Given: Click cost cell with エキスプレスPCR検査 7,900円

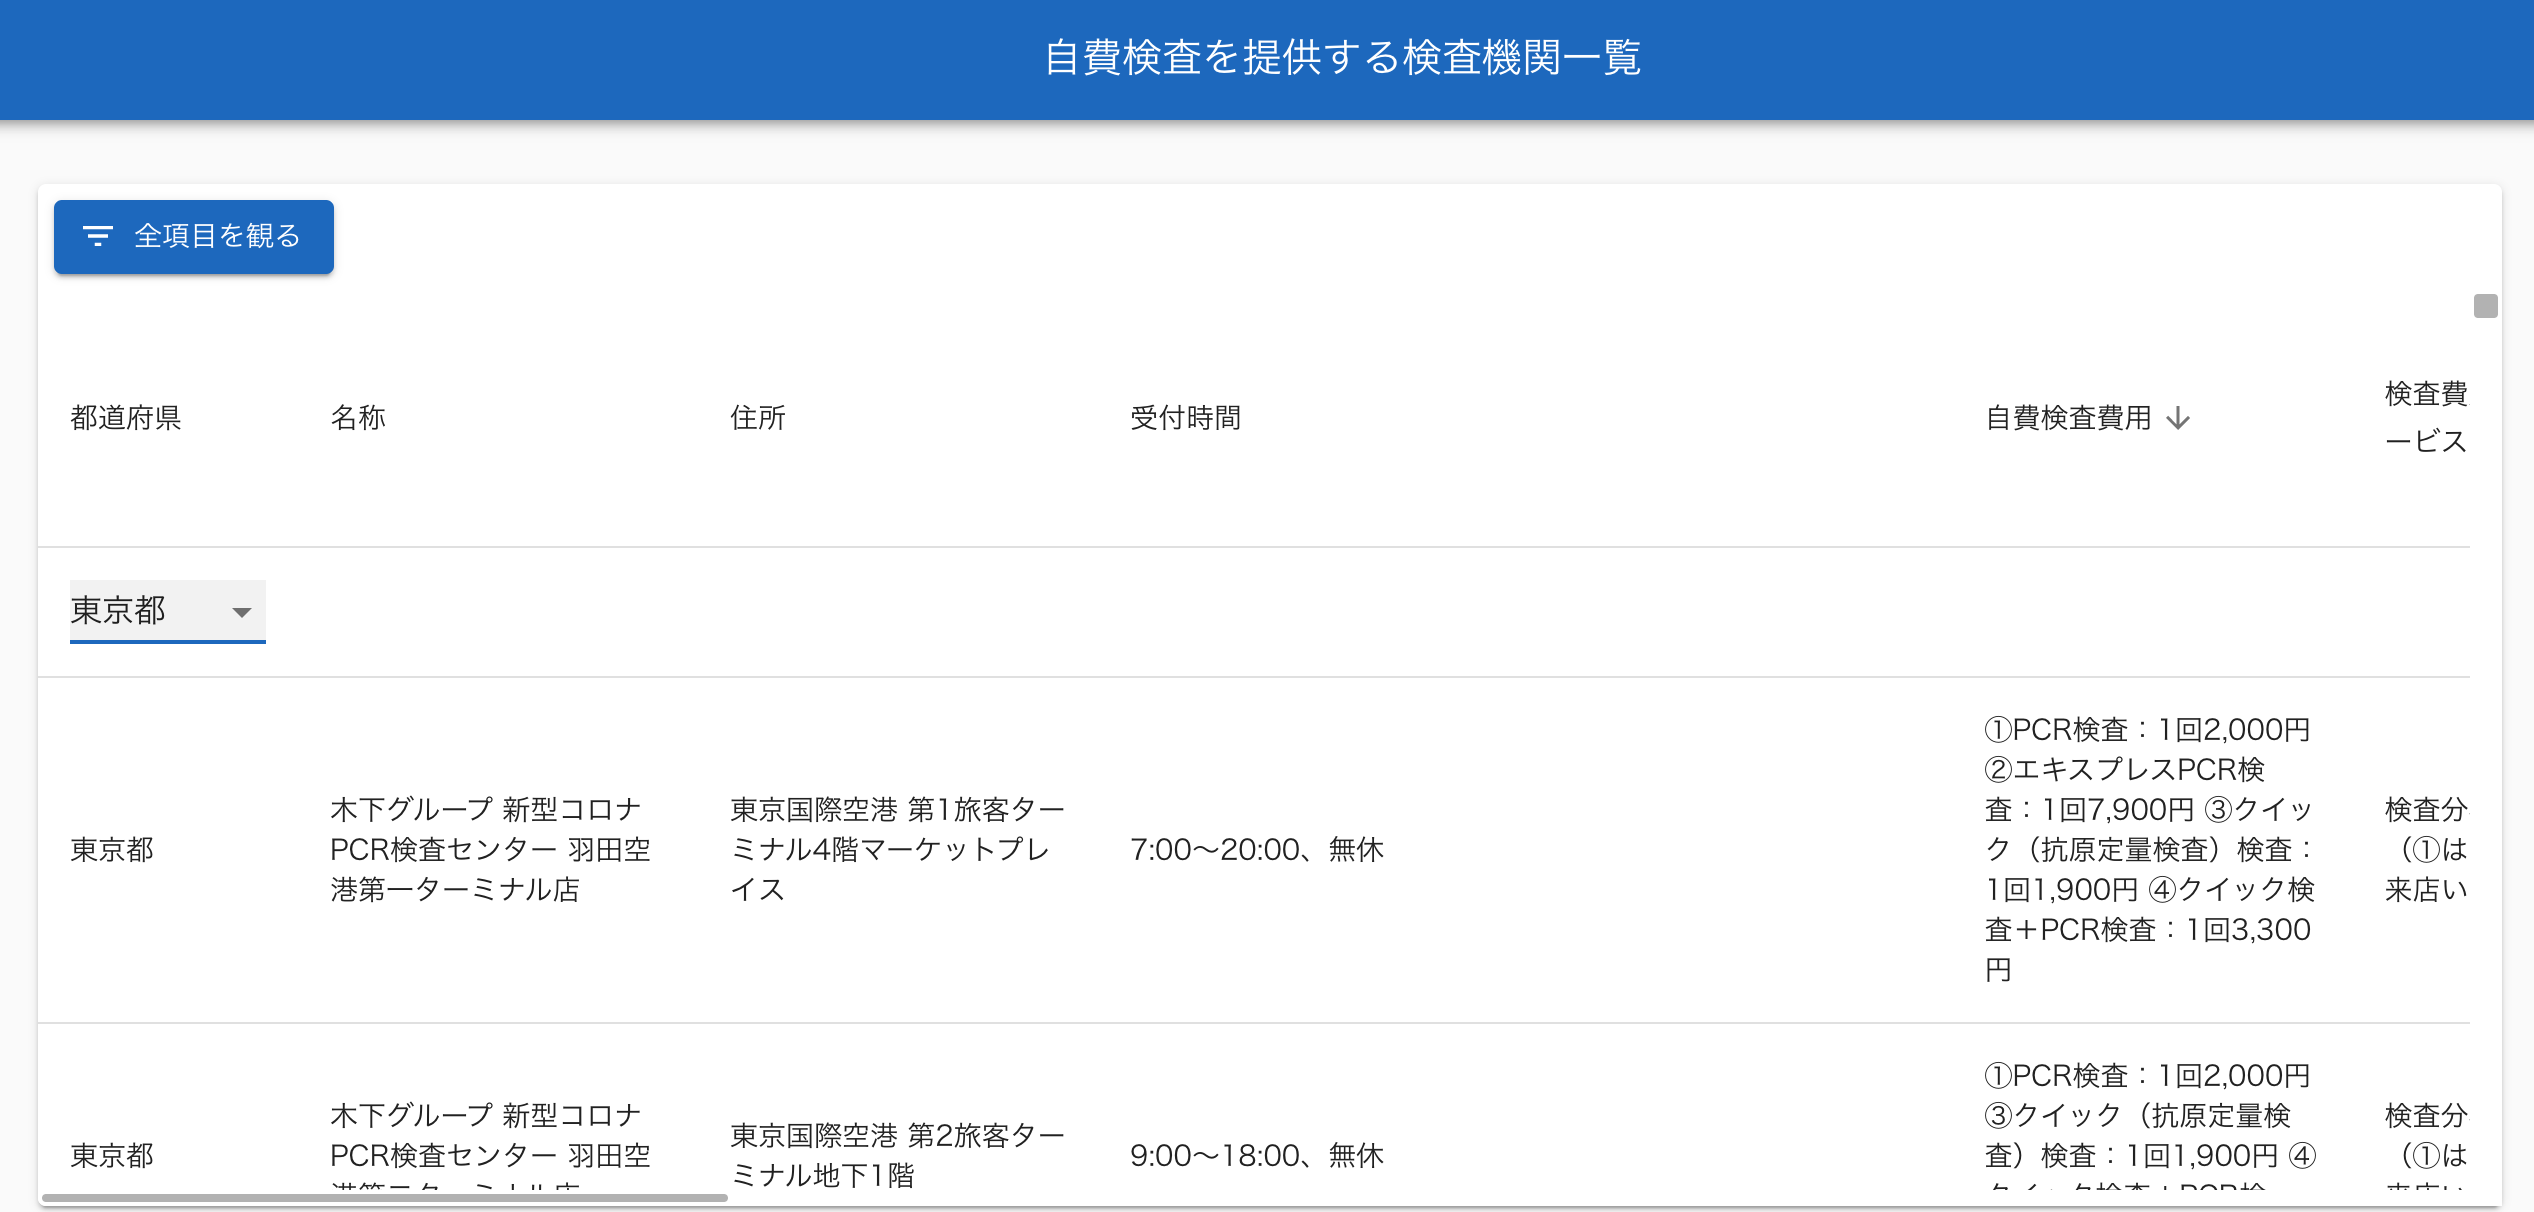Looking at the screenshot, I should pos(2150,850).
